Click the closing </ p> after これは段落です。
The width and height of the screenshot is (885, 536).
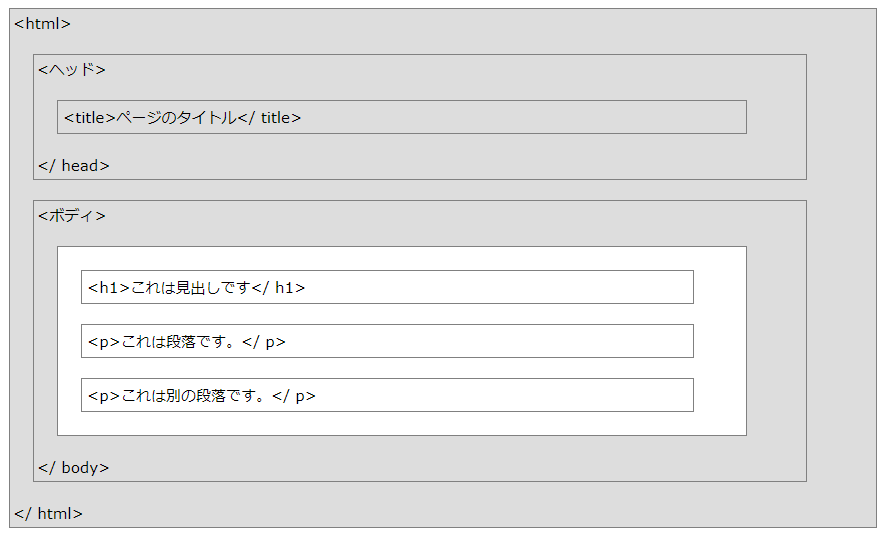click(264, 342)
